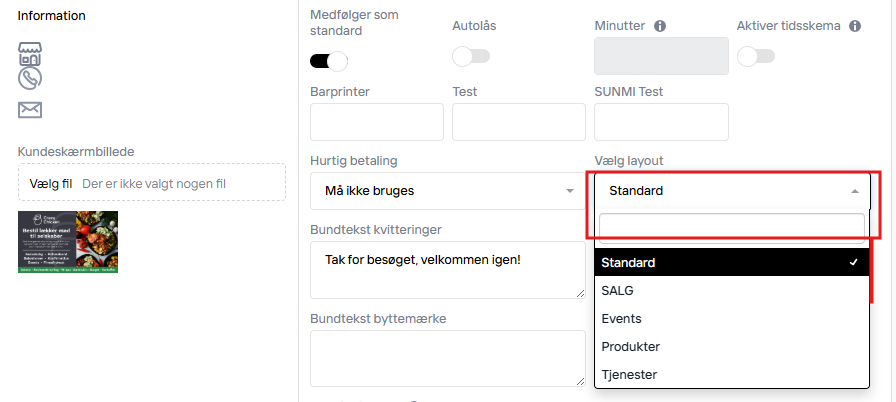Click the envelope email icon

pyautogui.click(x=30, y=110)
